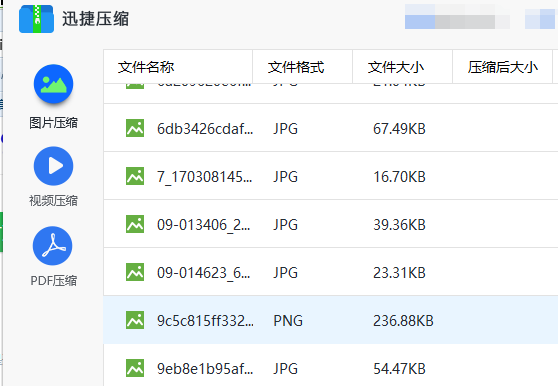Viewport: 558px width, 386px height.
Task: Click JPG format in 09-014623_6... row
Action: pos(285,273)
